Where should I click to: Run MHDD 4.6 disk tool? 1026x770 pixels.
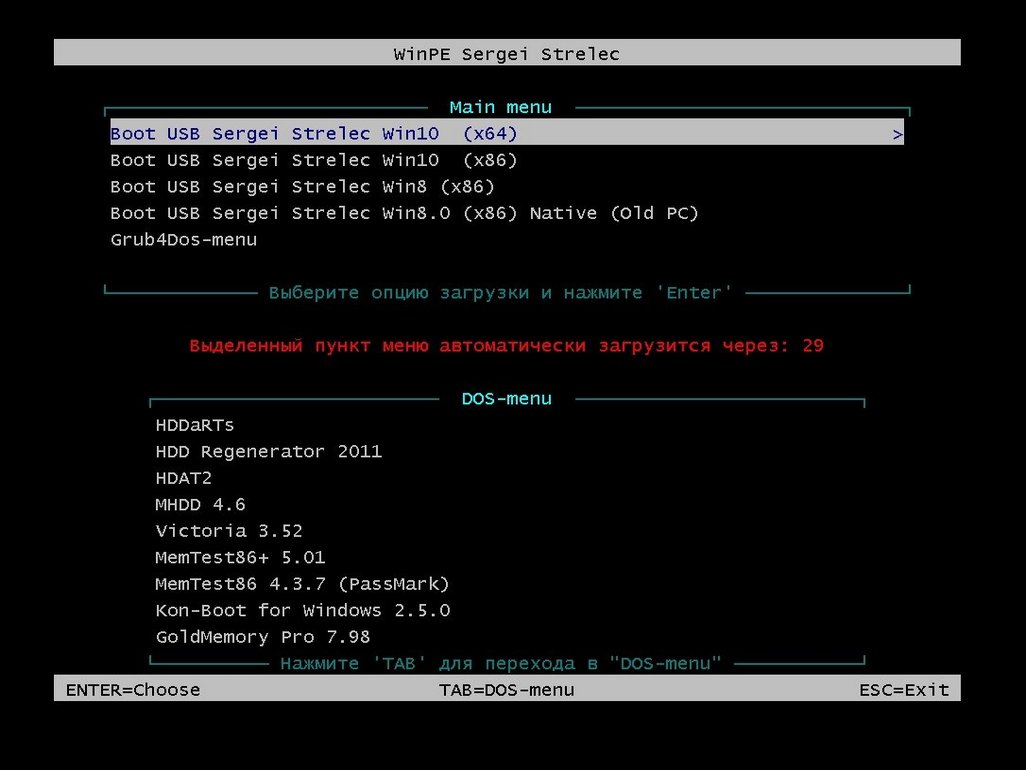coord(201,504)
